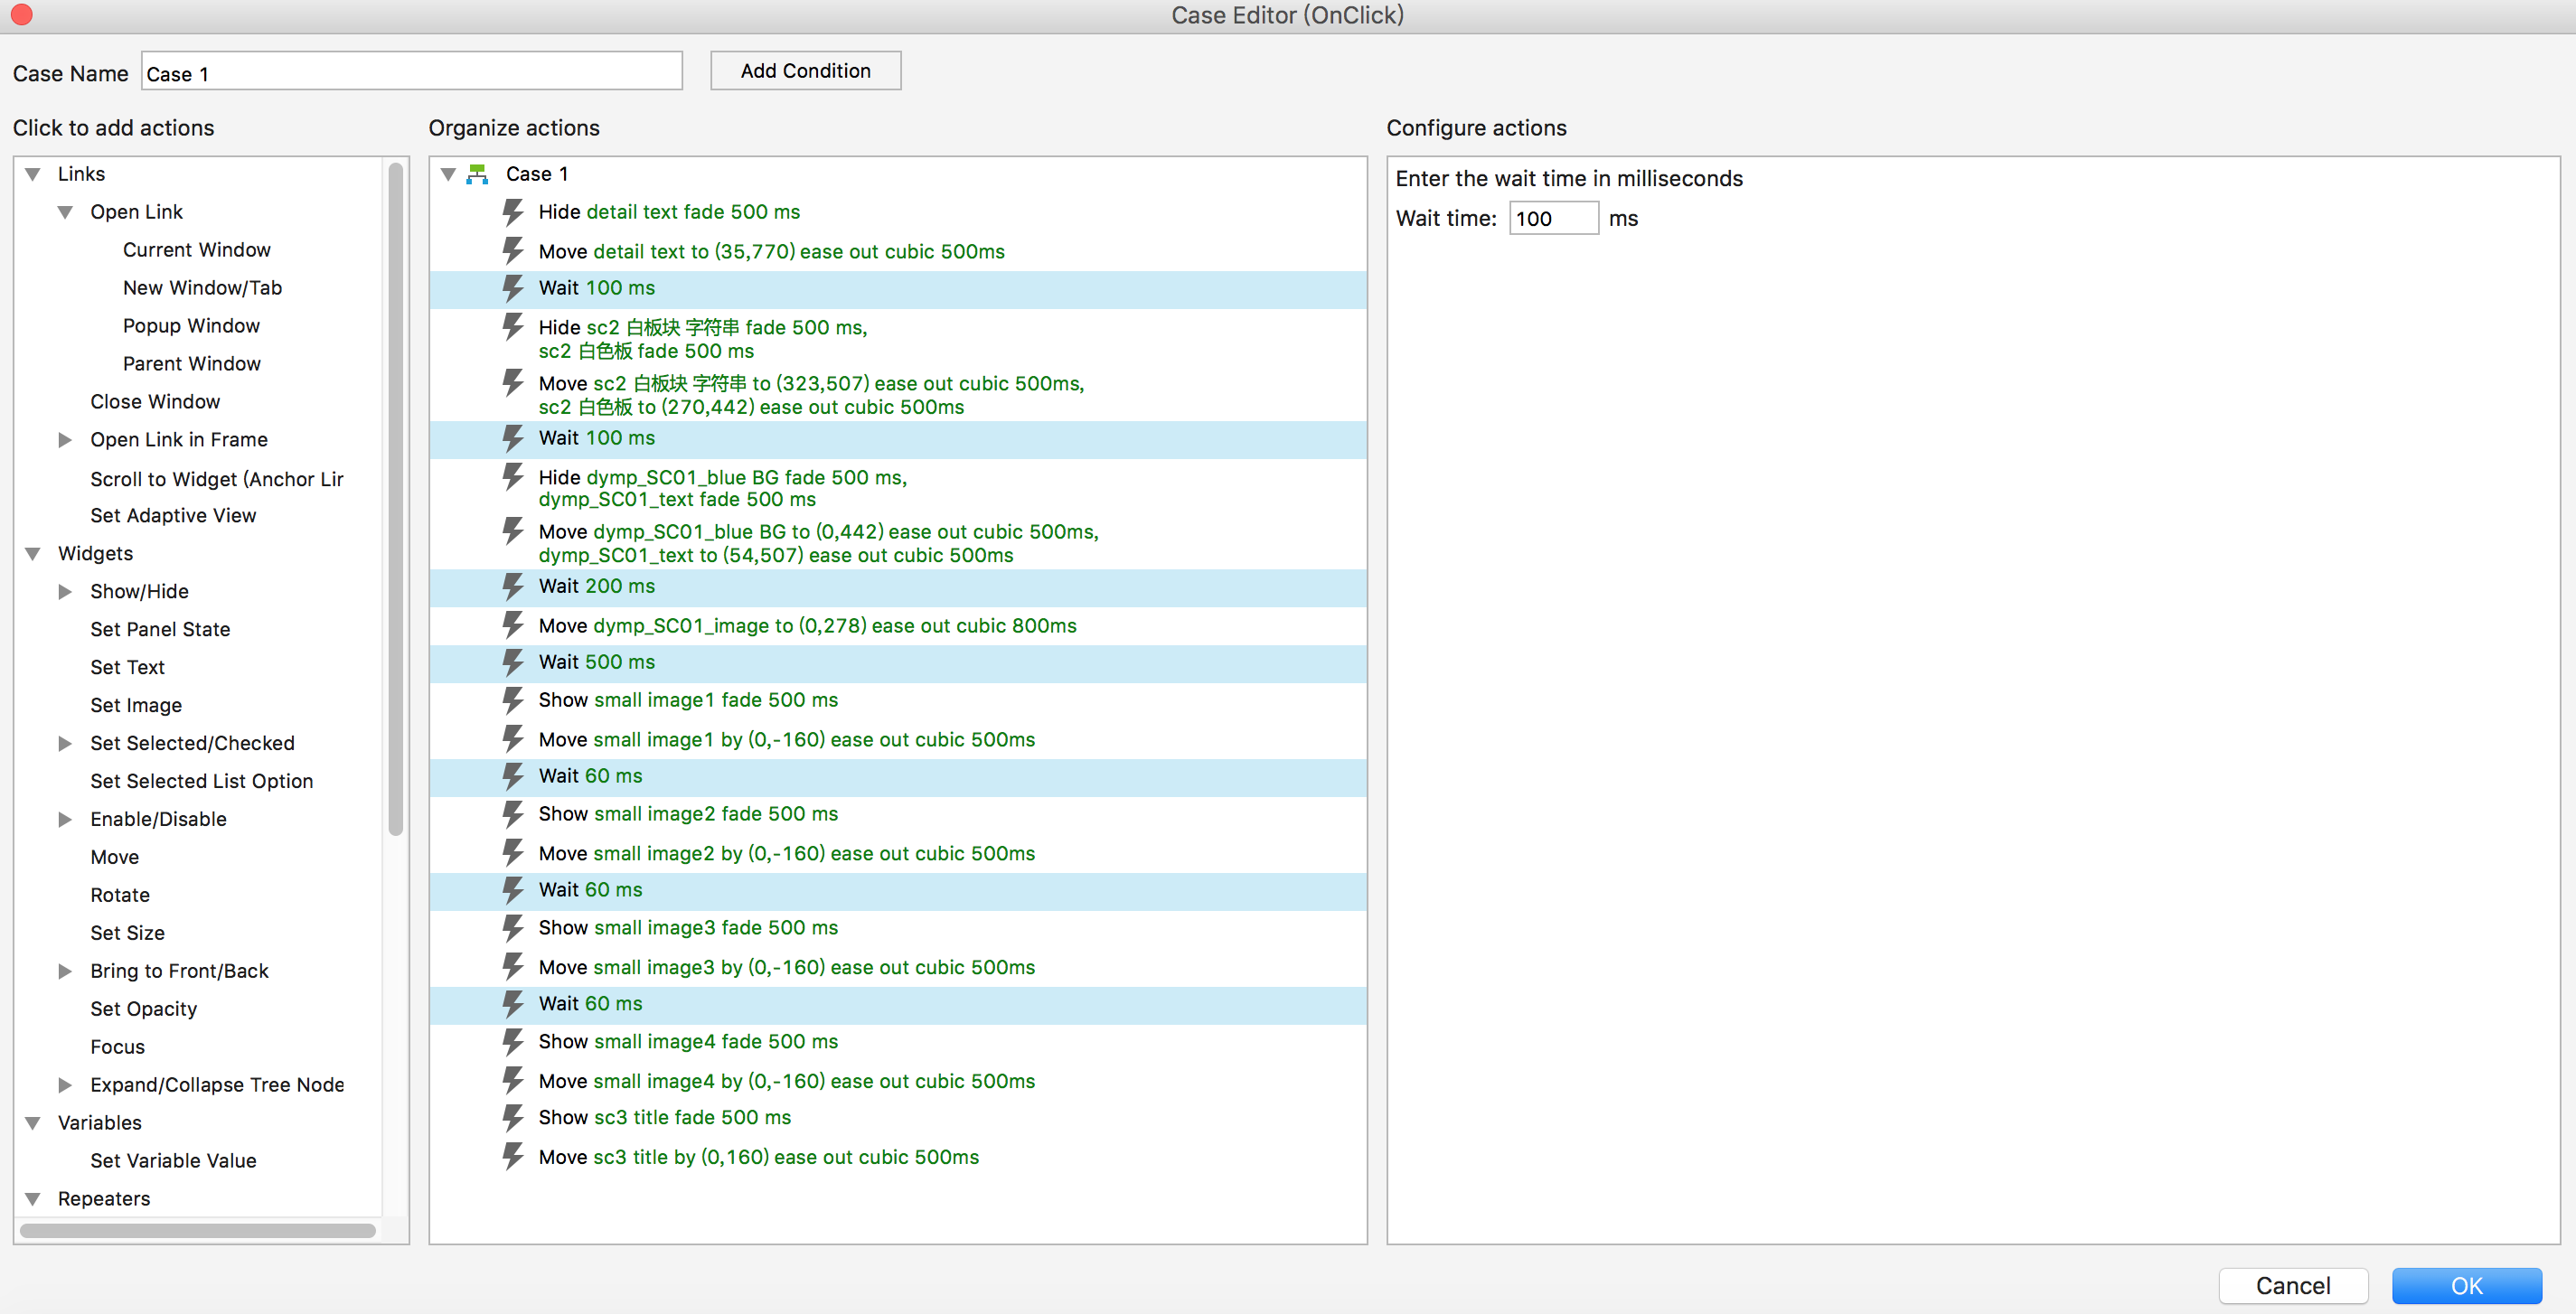This screenshot has width=2576, height=1314.
Task: Expand Bring to Front/Back options
Action: click(66, 971)
